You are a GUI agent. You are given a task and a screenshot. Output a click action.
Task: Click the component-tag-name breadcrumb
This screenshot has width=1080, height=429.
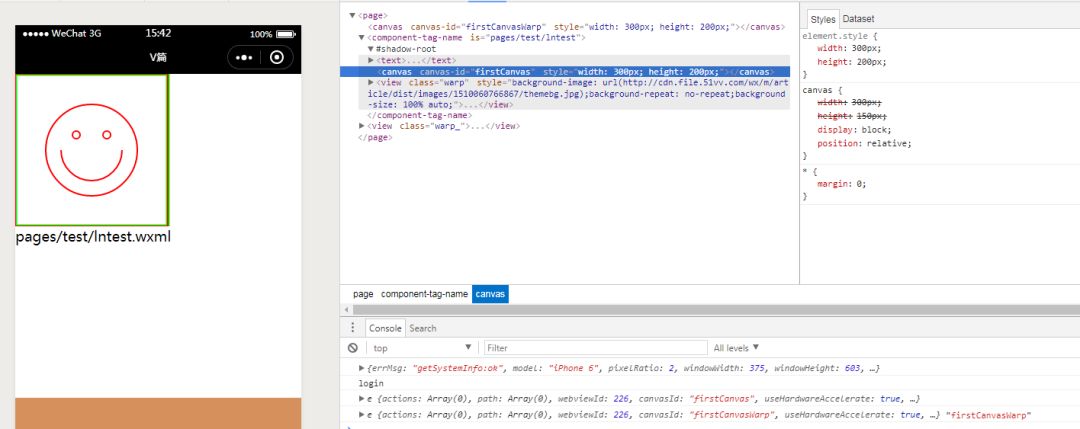[x=424, y=294]
